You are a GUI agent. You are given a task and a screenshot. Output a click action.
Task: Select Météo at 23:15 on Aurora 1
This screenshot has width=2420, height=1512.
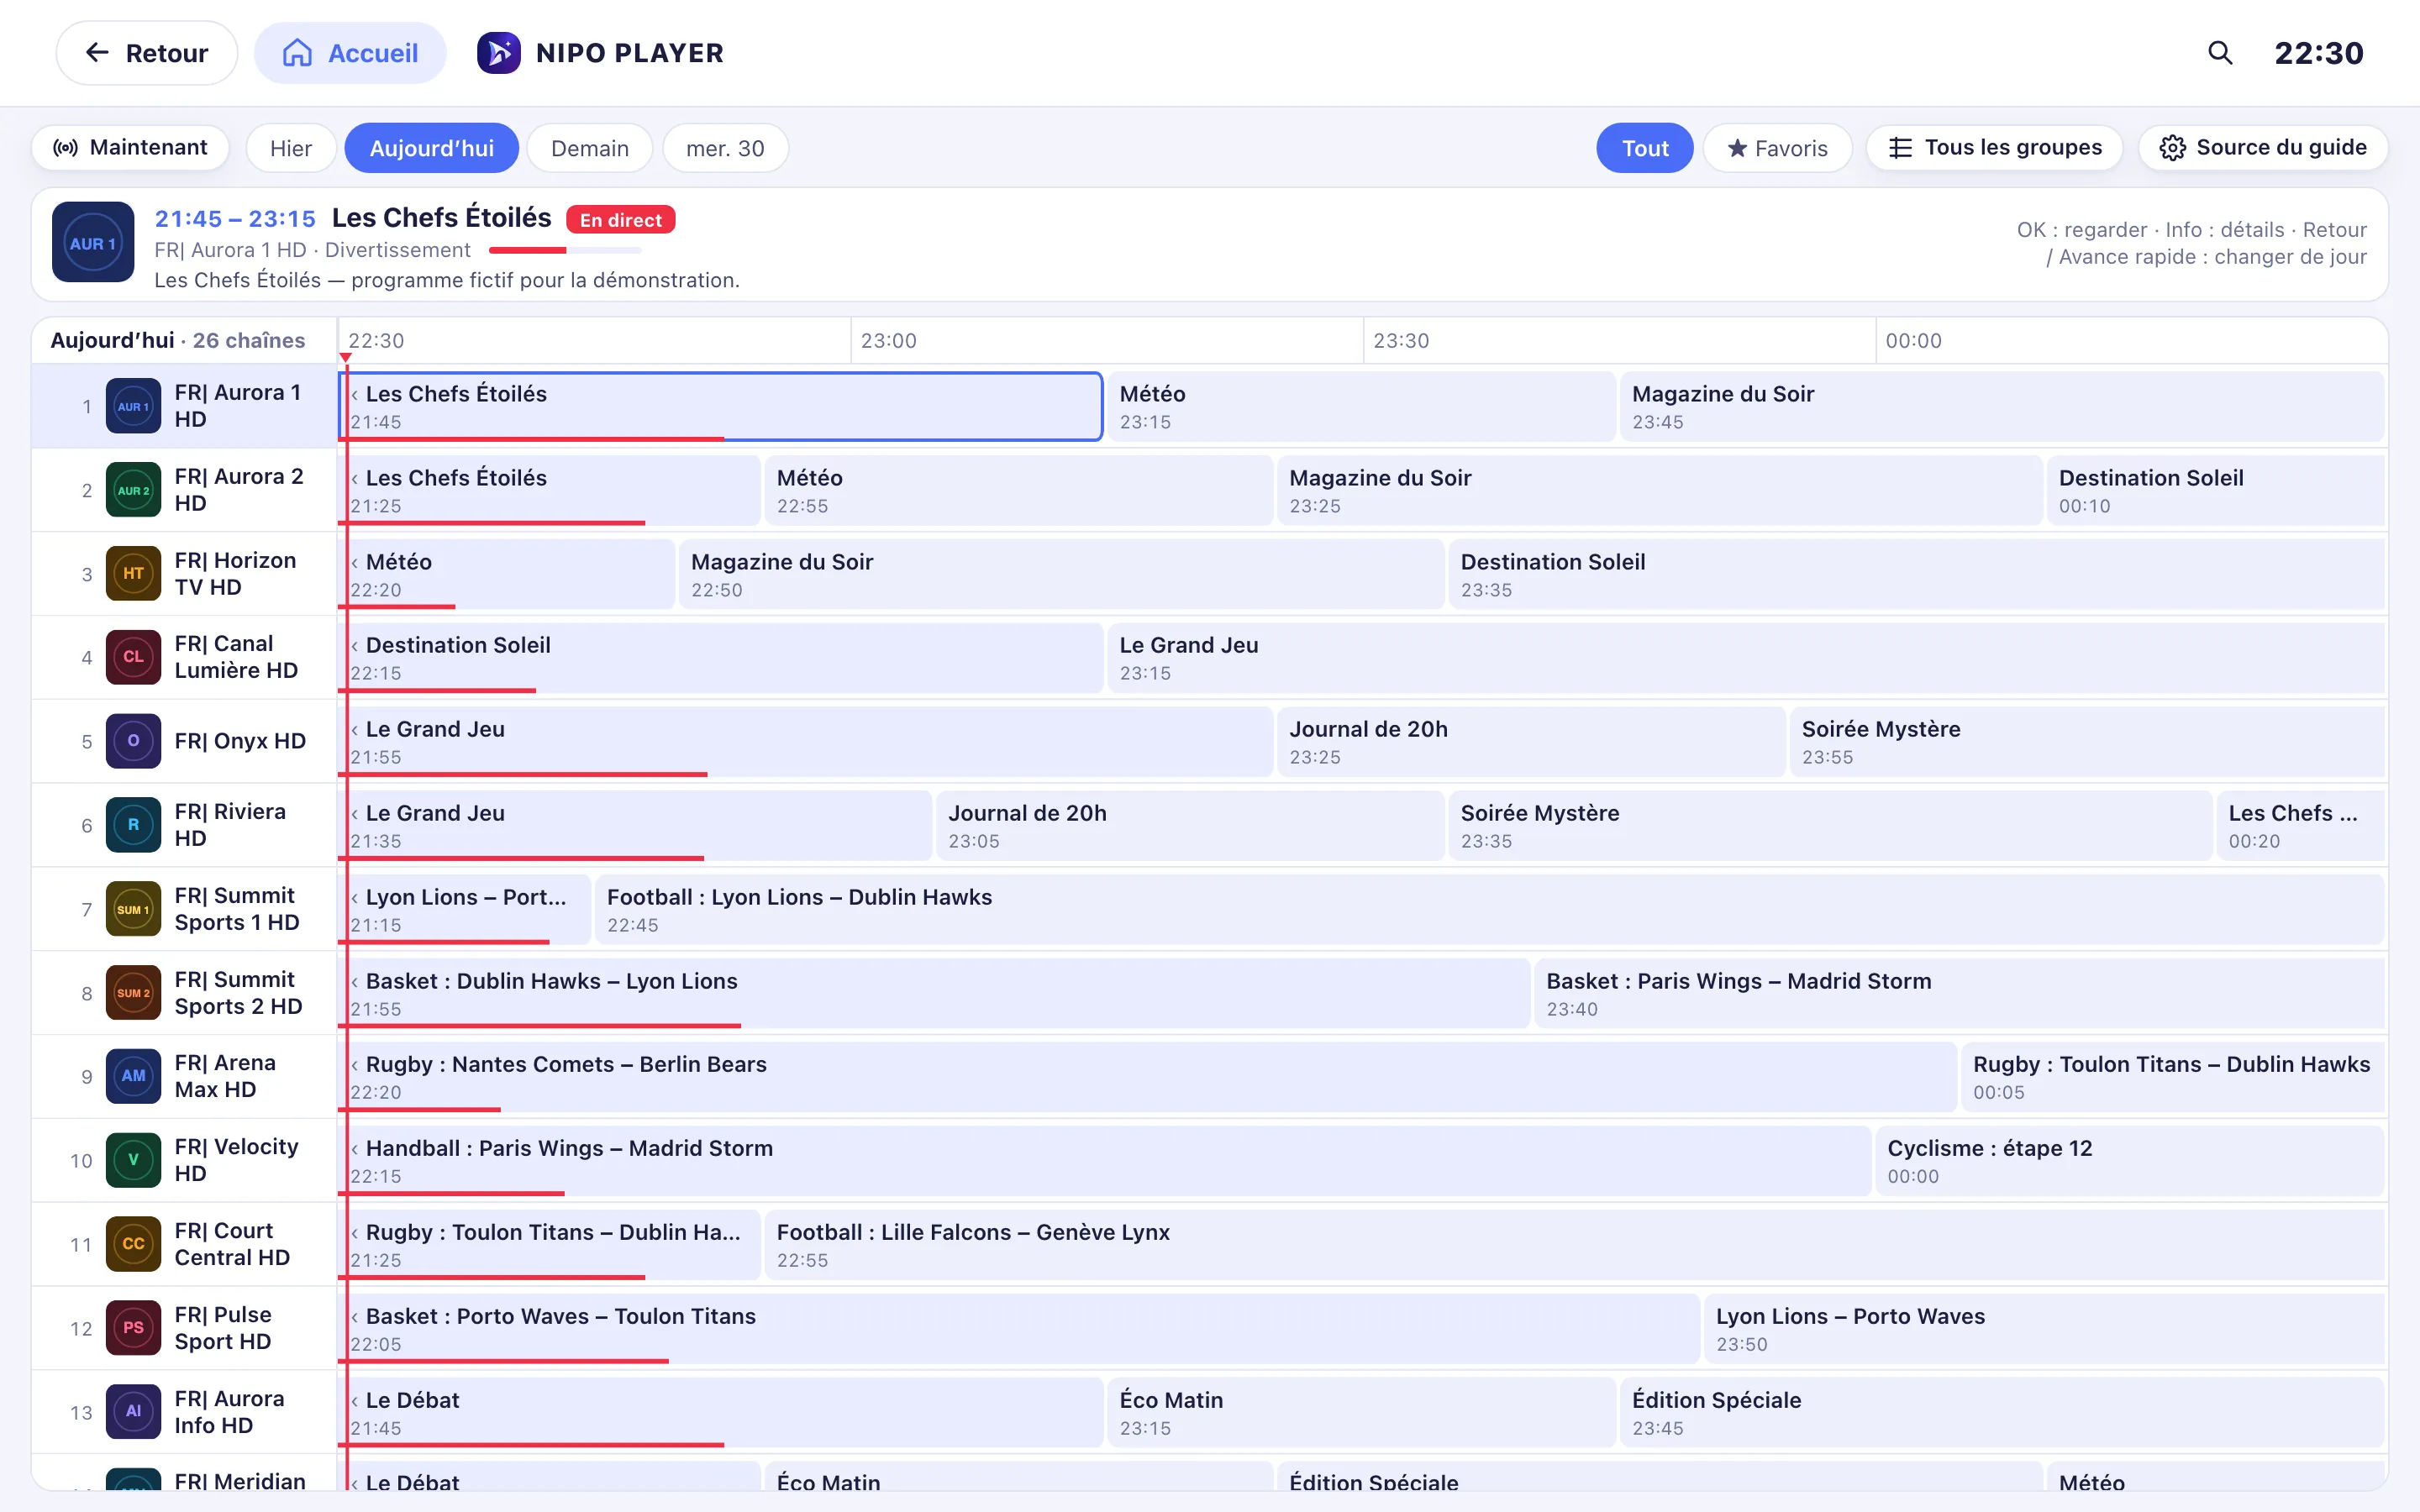tap(1362, 407)
